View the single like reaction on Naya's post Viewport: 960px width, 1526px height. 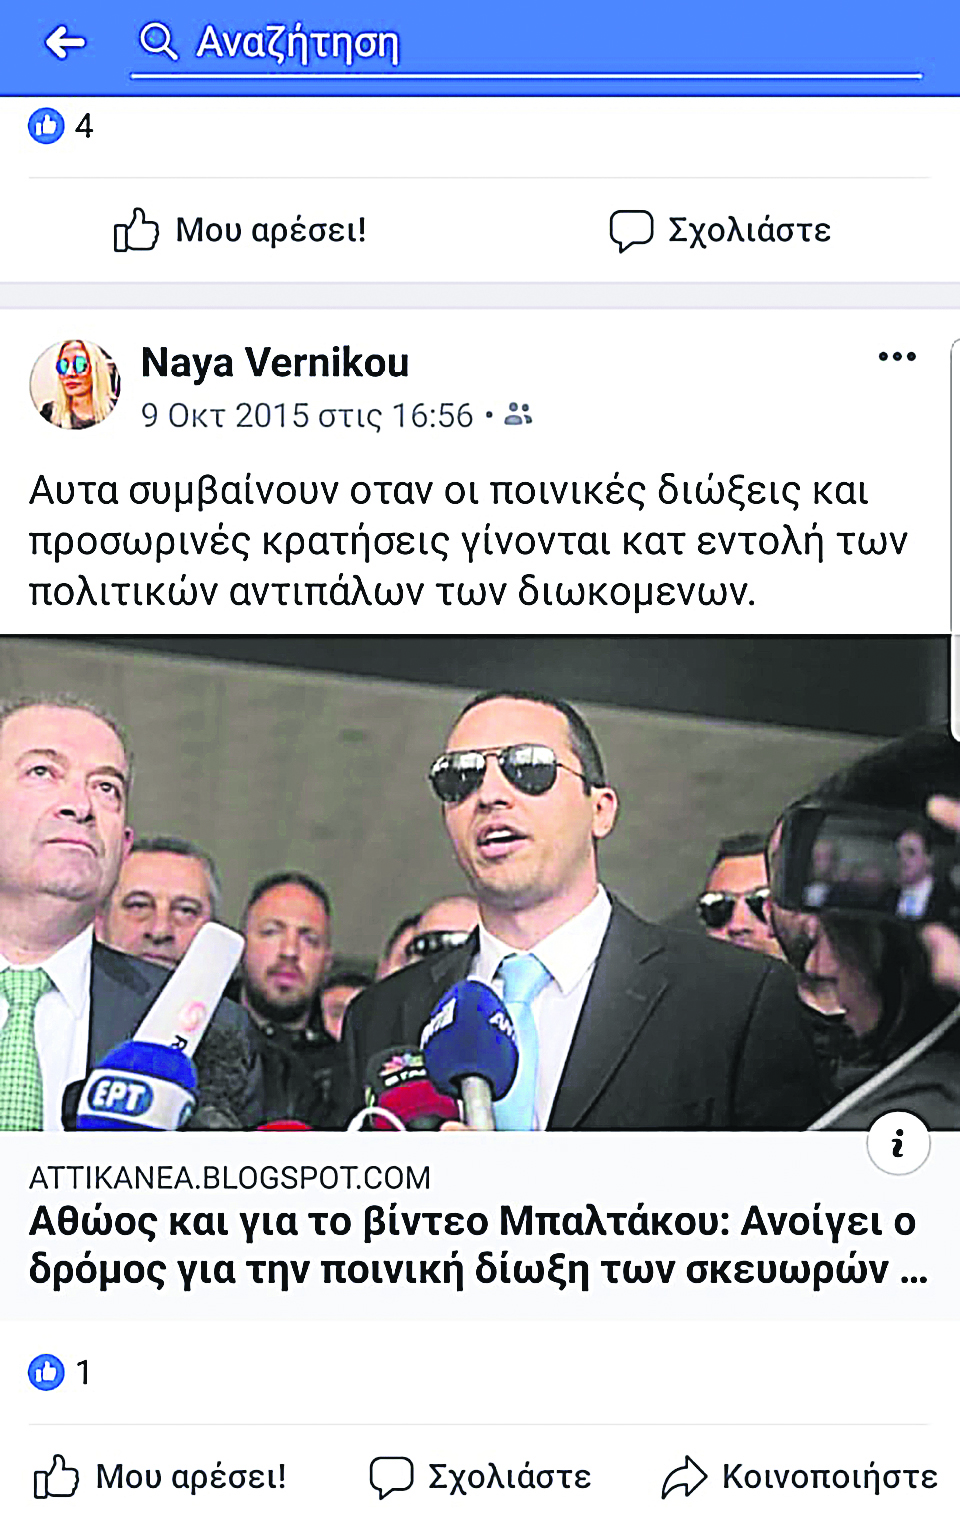click(61, 1372)
